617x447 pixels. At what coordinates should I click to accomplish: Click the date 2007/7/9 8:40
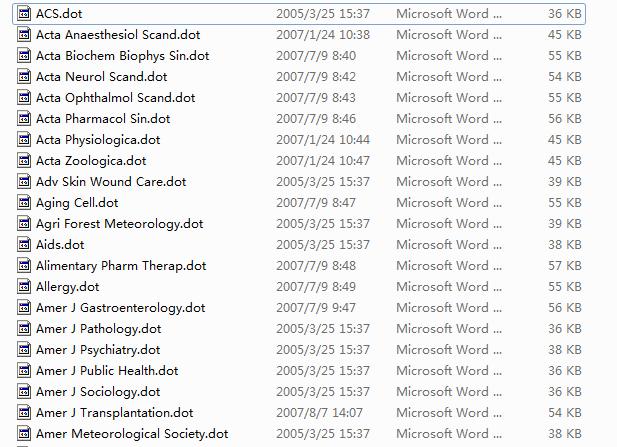316,56
